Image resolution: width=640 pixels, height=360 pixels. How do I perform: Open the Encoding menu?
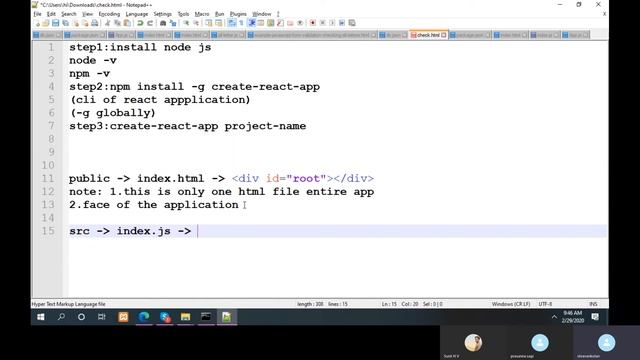point(109,14)
